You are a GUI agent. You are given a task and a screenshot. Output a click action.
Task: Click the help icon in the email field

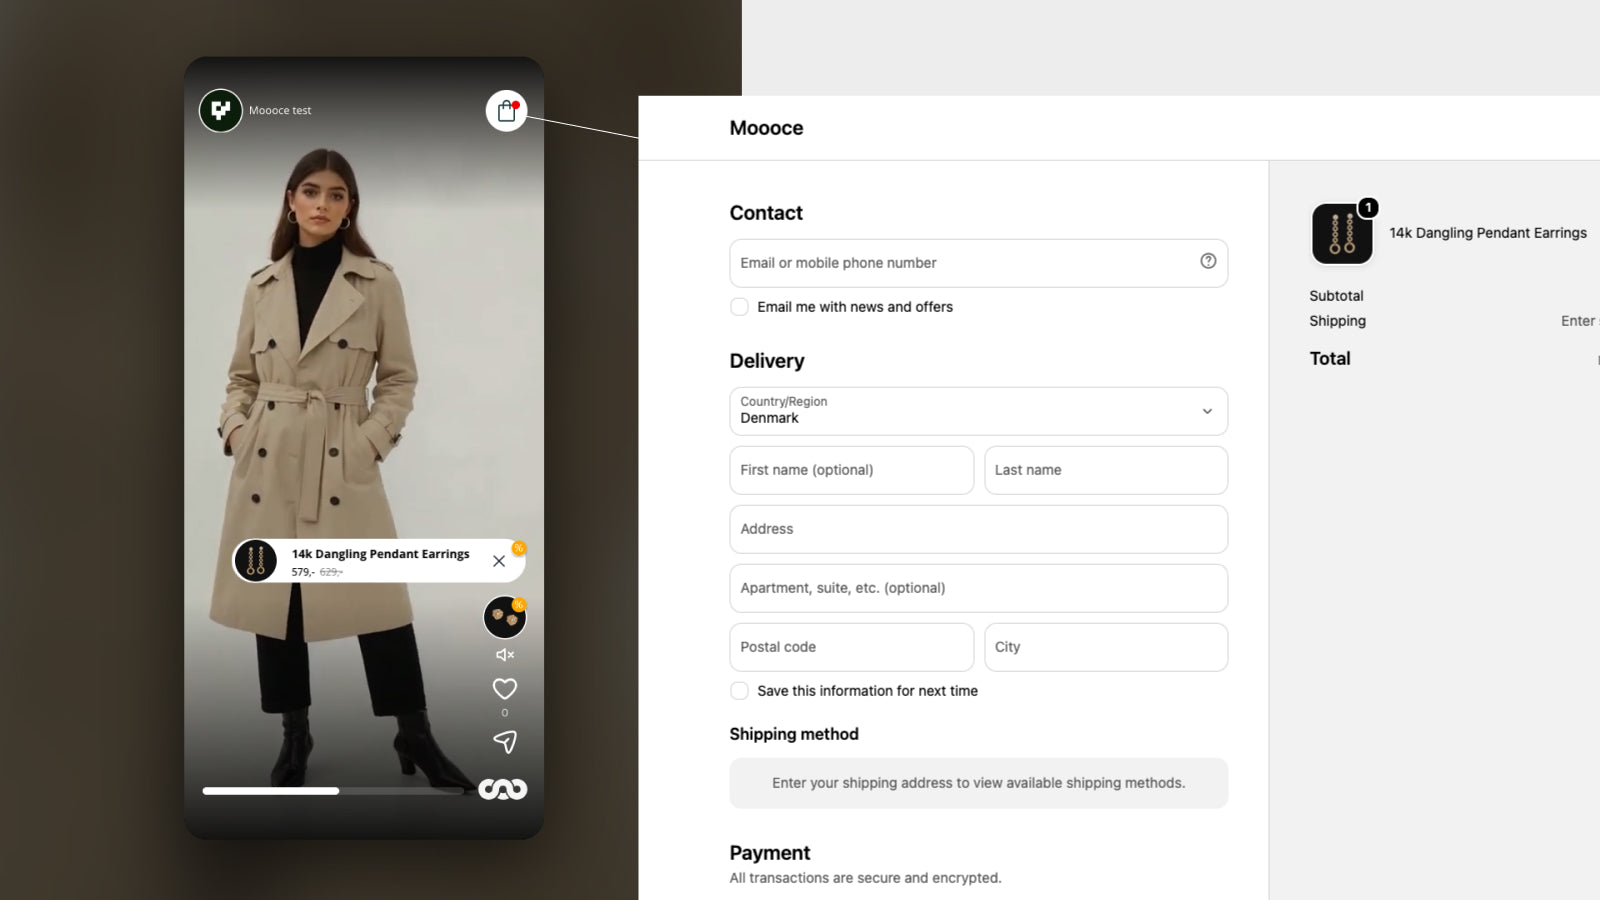click(x=1208, y=261)
